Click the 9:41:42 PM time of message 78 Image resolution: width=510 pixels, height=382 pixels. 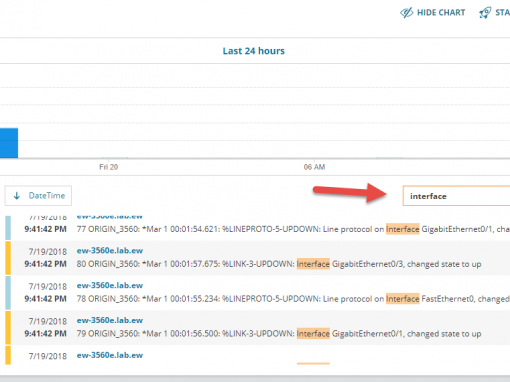point(45,299)
